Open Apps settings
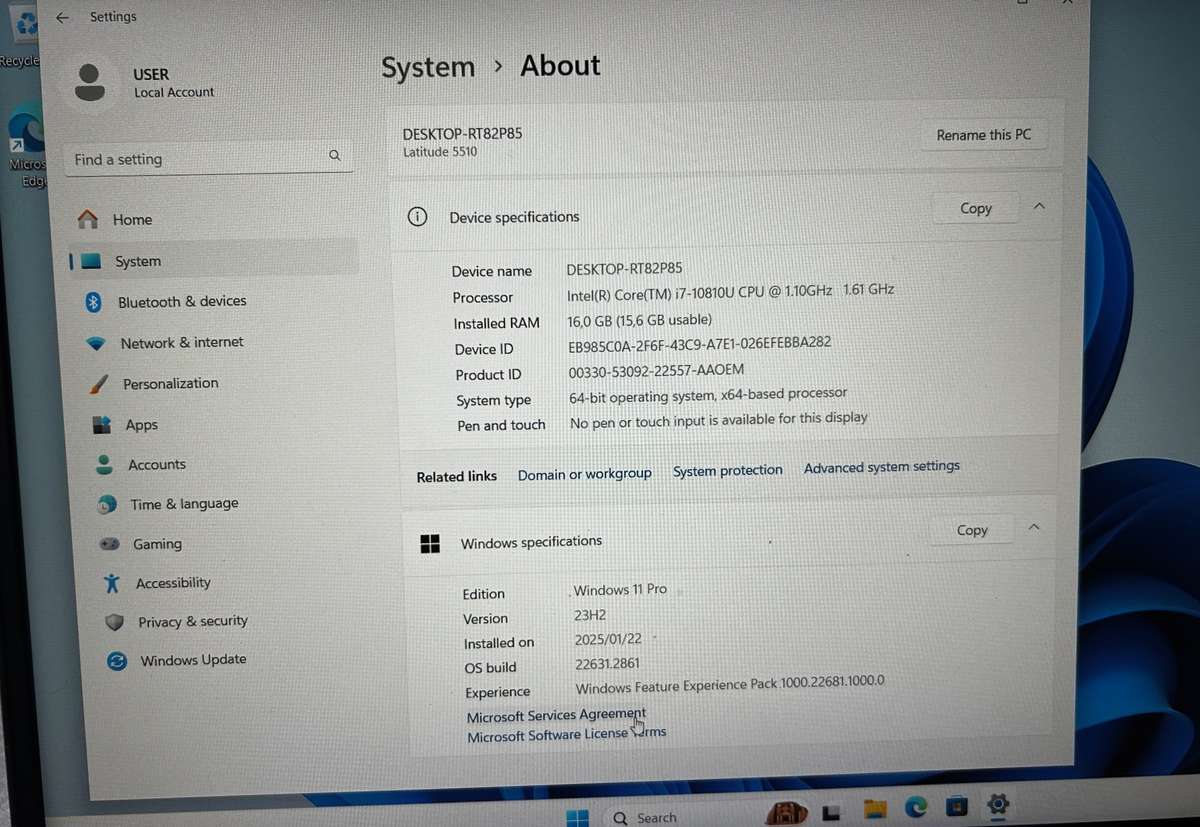The width and height of the screenshot is (1200, 827). click(x=141, y=424)
